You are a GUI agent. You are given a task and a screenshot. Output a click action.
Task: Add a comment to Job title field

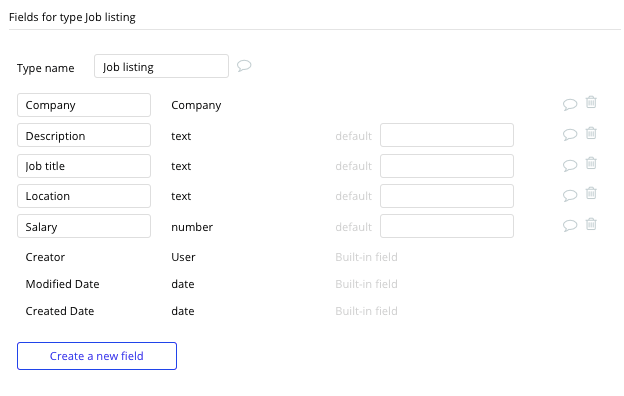coord(570,165)
